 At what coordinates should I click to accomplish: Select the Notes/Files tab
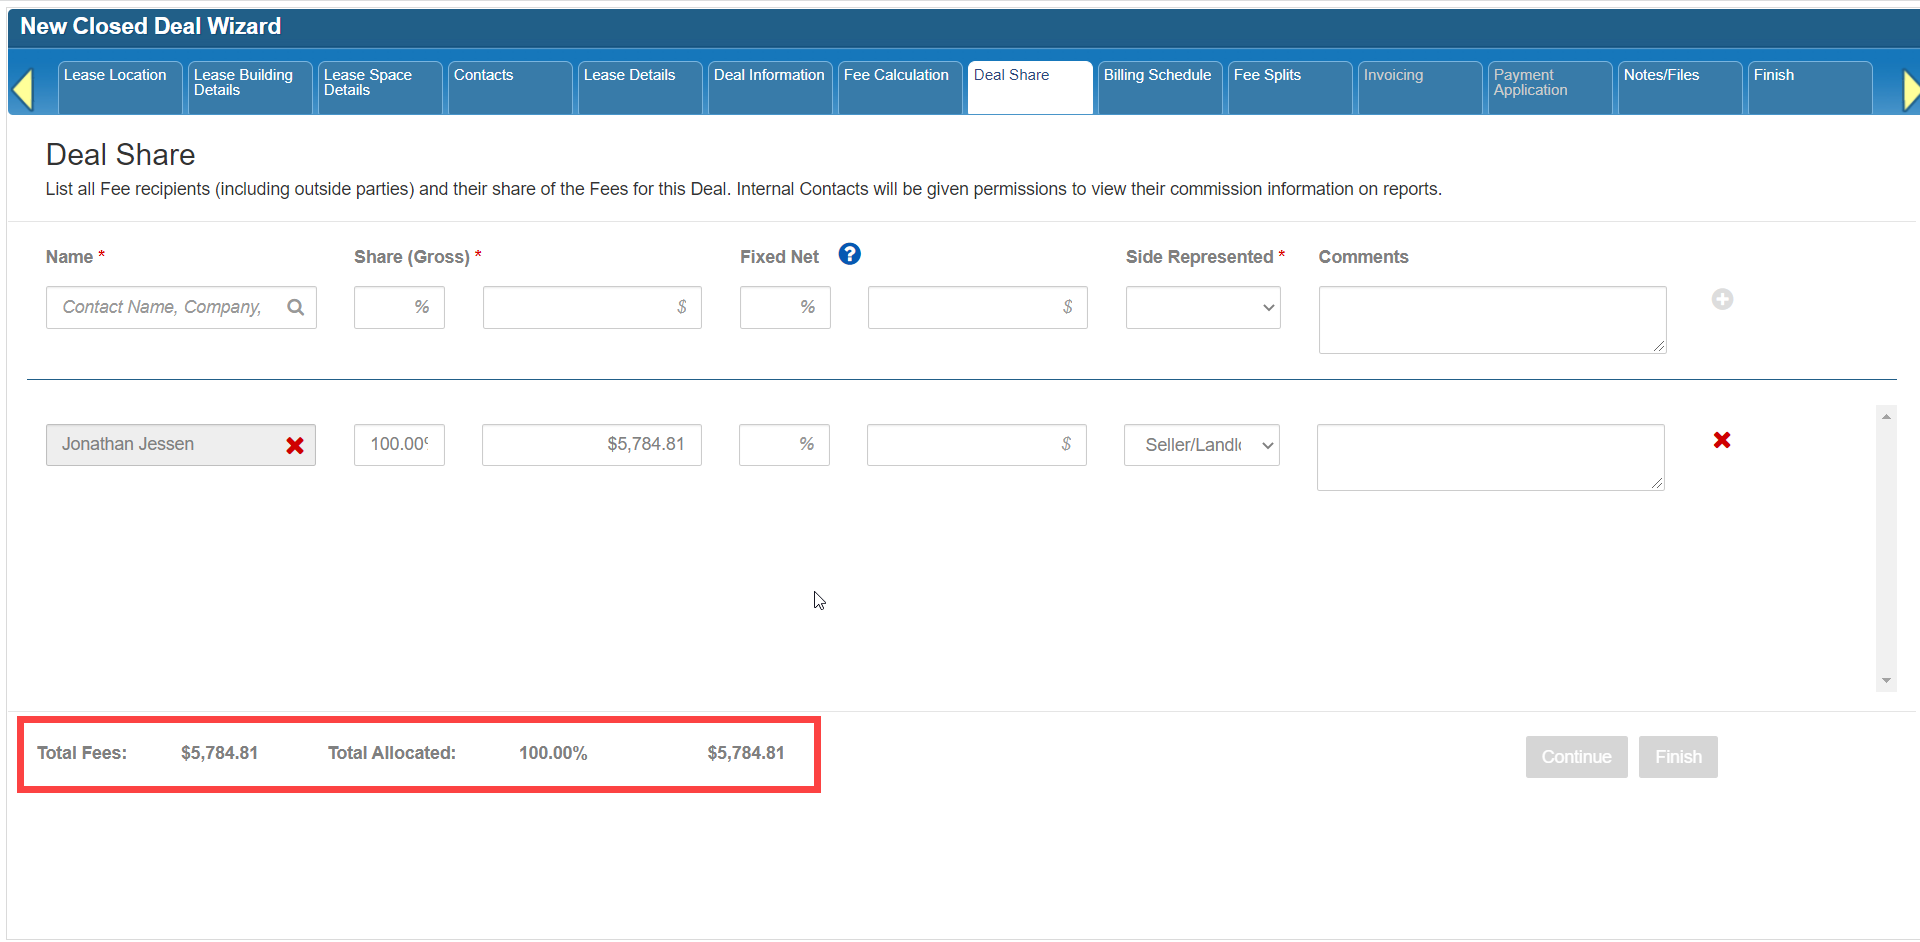pos(1677,87)
